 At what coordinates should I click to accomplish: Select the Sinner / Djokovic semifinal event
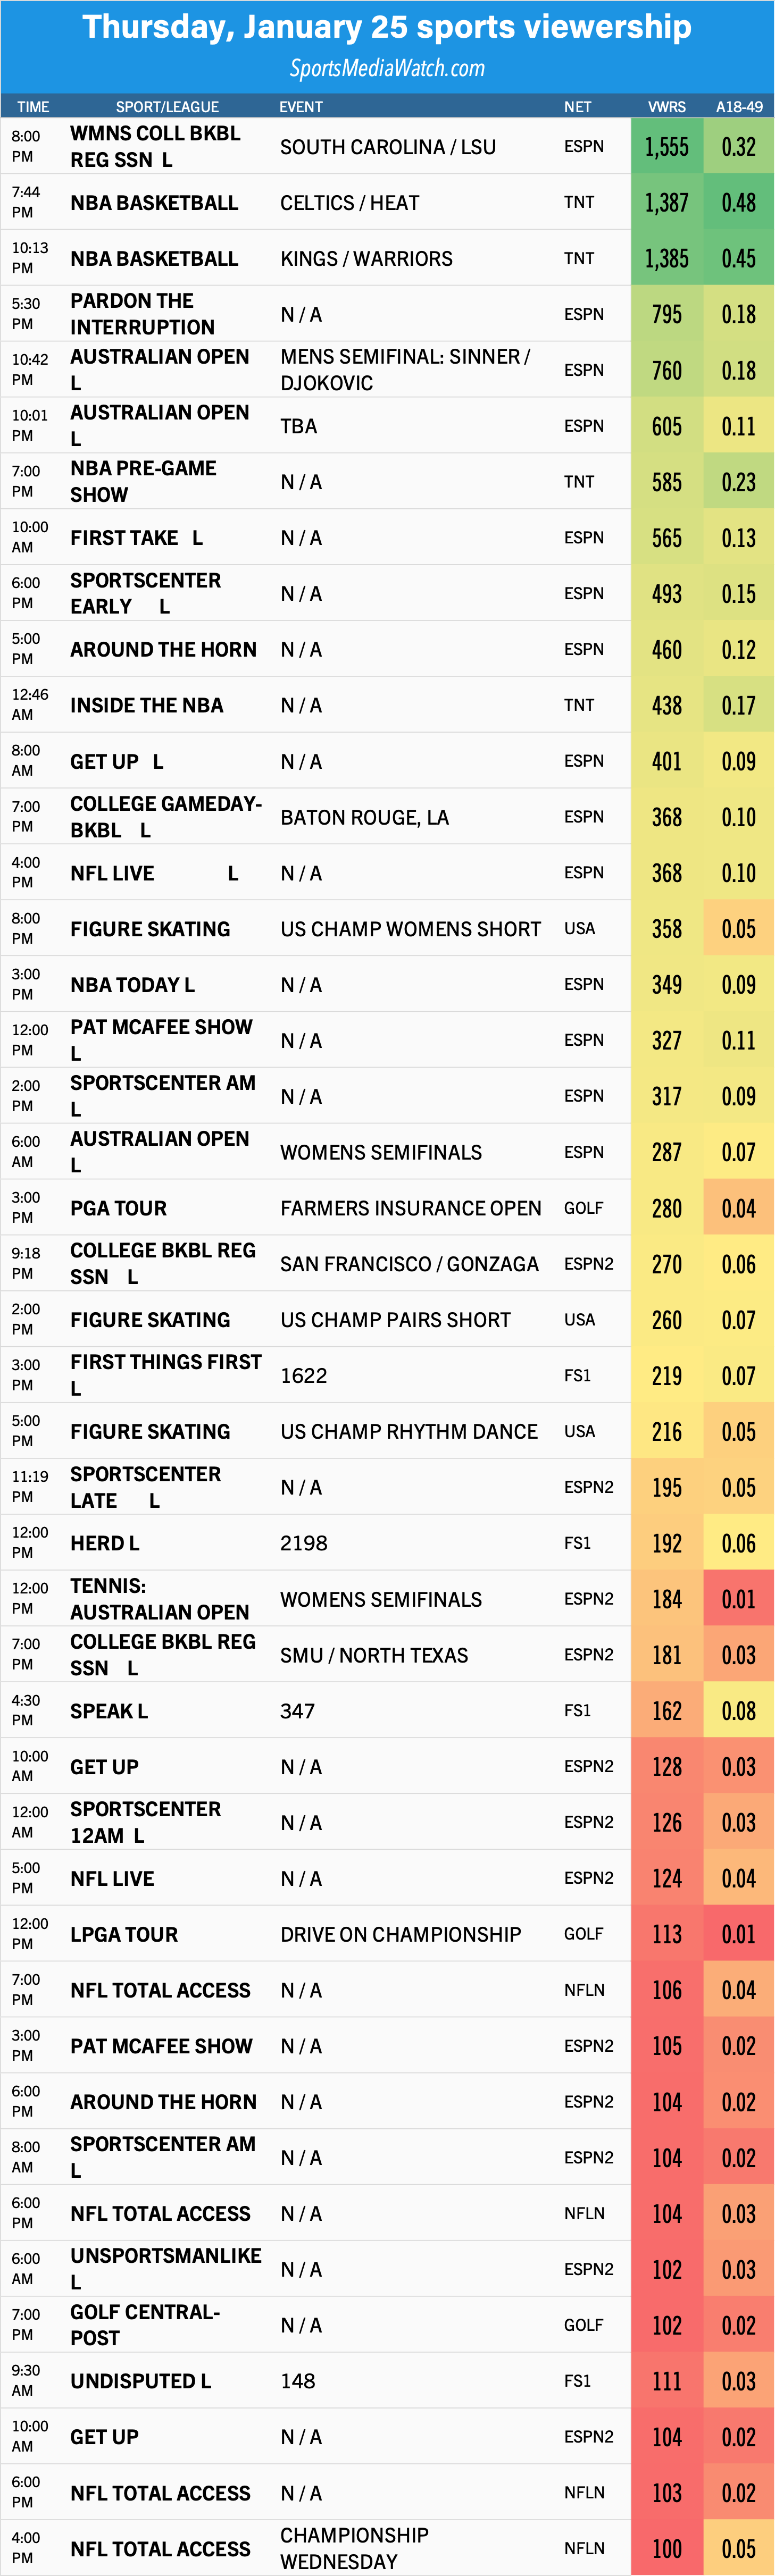click(405, 370)
